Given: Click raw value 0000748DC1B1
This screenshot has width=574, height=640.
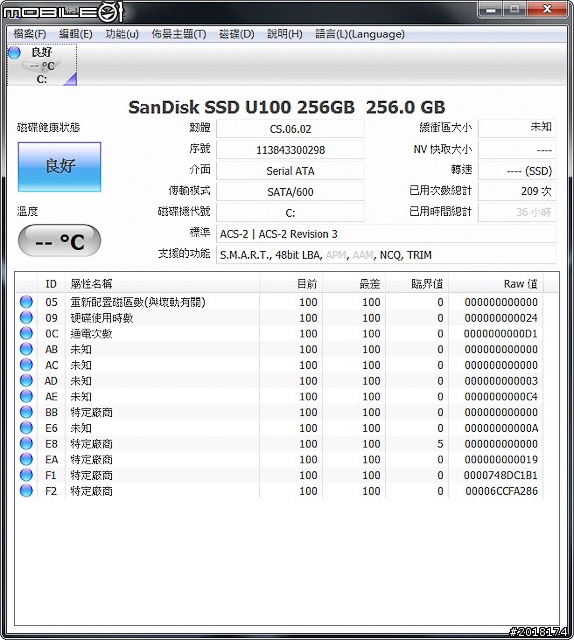Looking at the screenshot, I should tap(501, 476).
